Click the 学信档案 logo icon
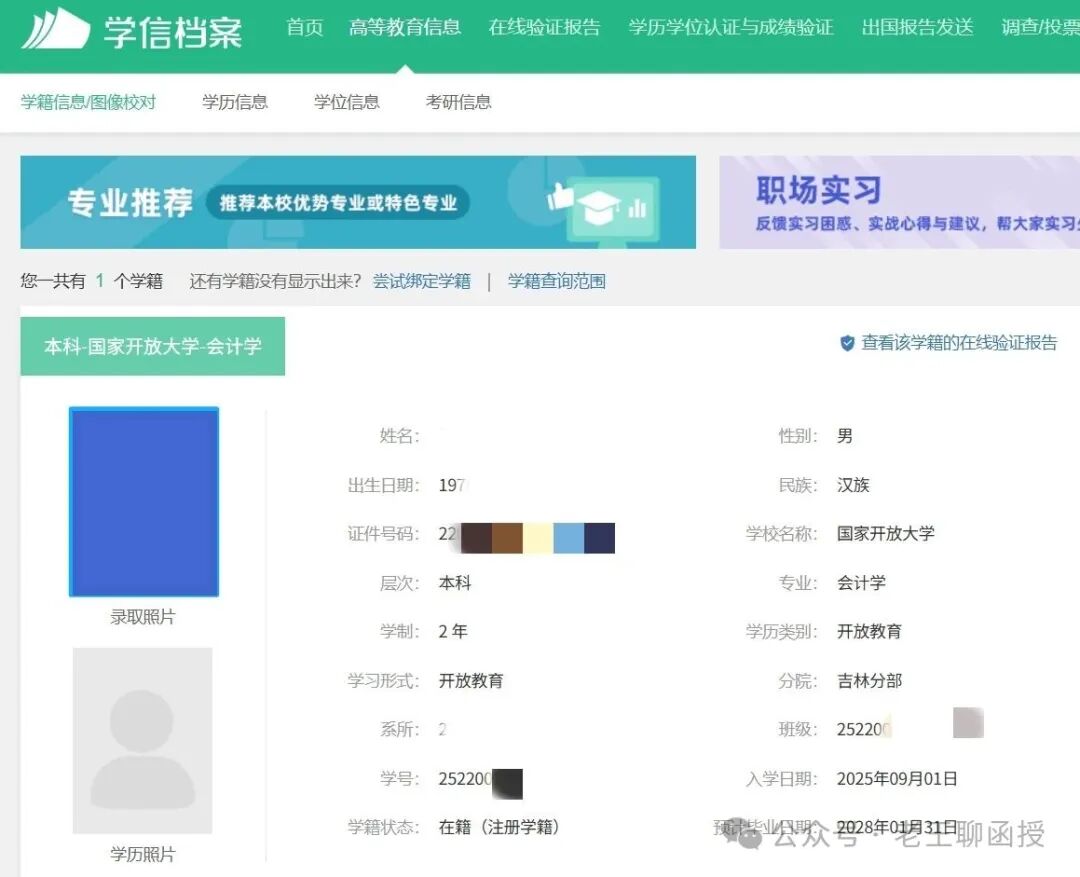Viewport: 1080px width, 877px height. tap(56, 29)
